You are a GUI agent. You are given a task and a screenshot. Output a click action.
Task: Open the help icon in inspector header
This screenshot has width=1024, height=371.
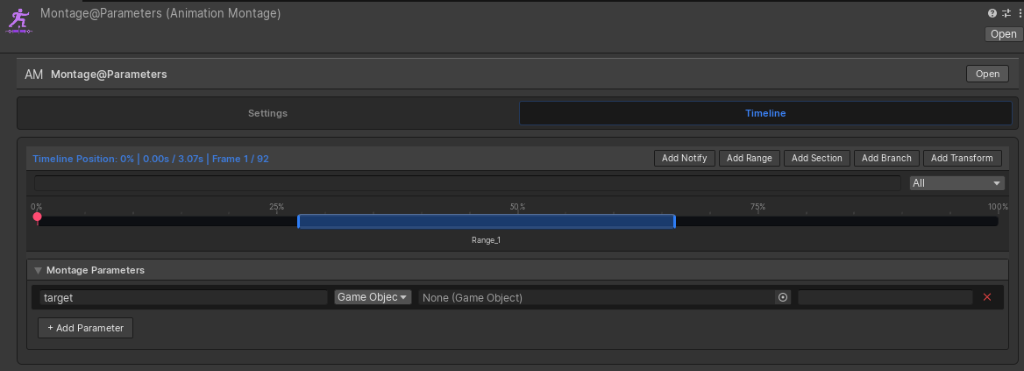point(993,13)
